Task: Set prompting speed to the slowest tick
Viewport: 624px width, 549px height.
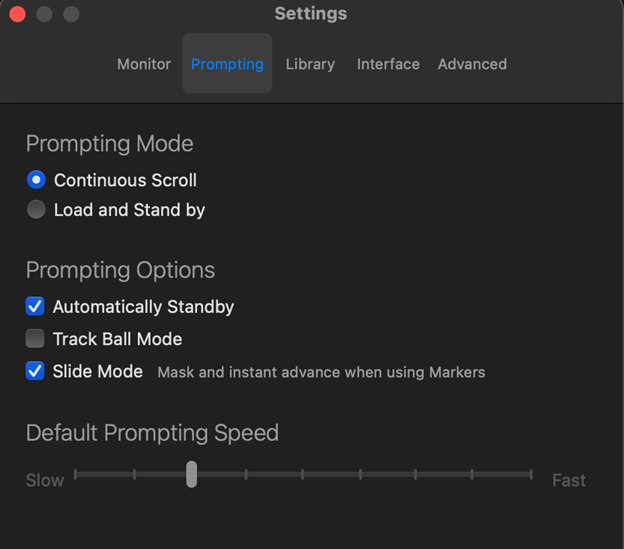Action: pos(76,474)
